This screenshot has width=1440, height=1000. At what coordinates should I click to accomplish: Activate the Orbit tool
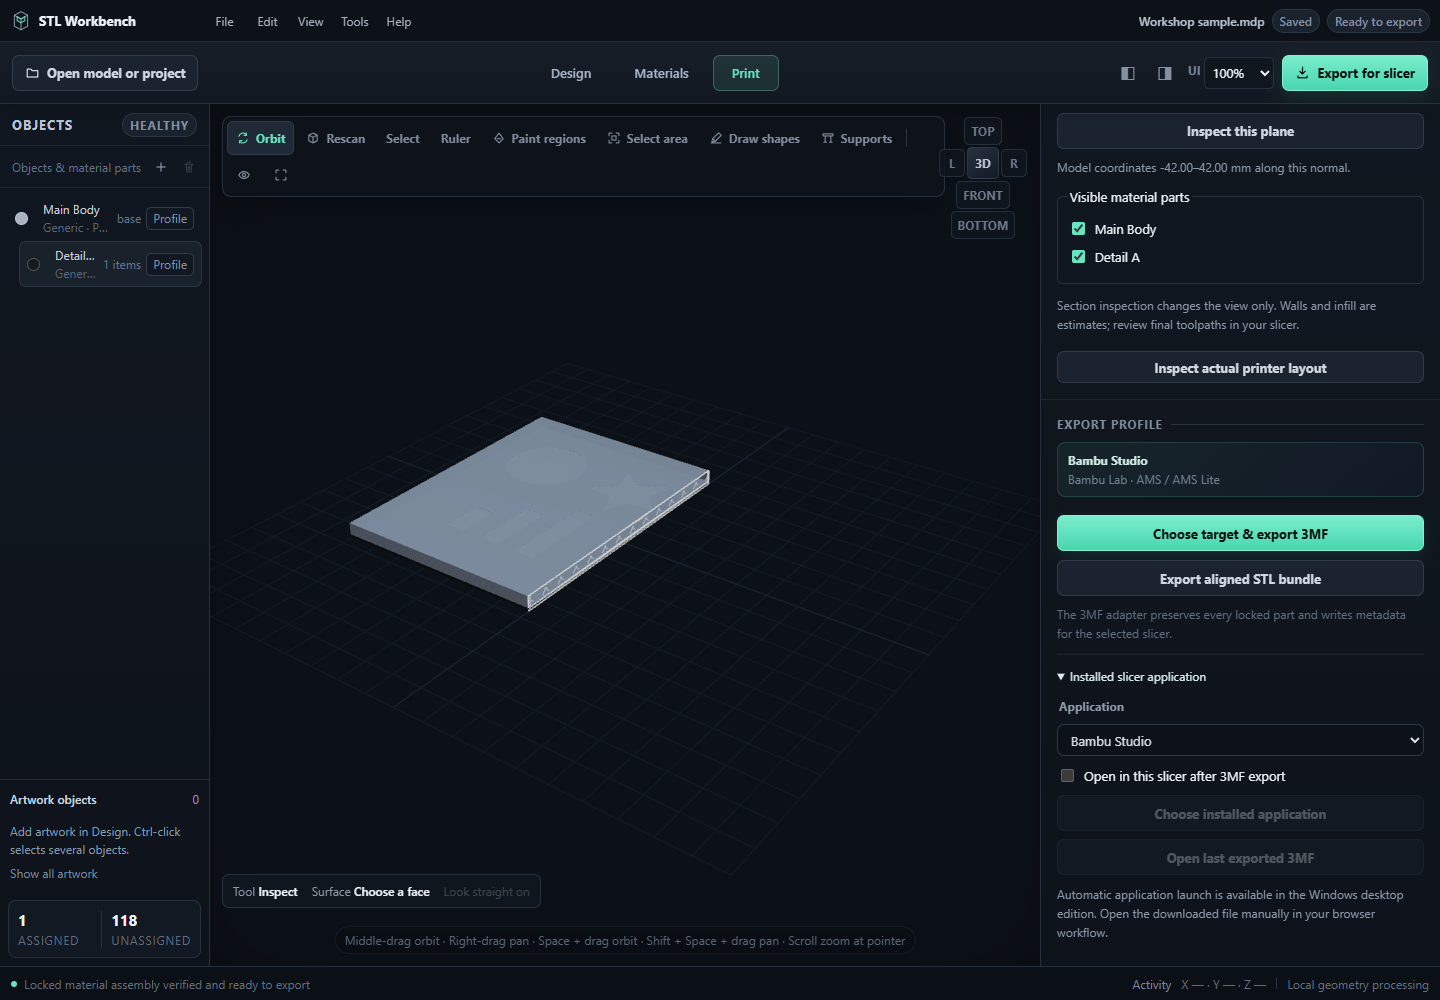coord(261,138)
